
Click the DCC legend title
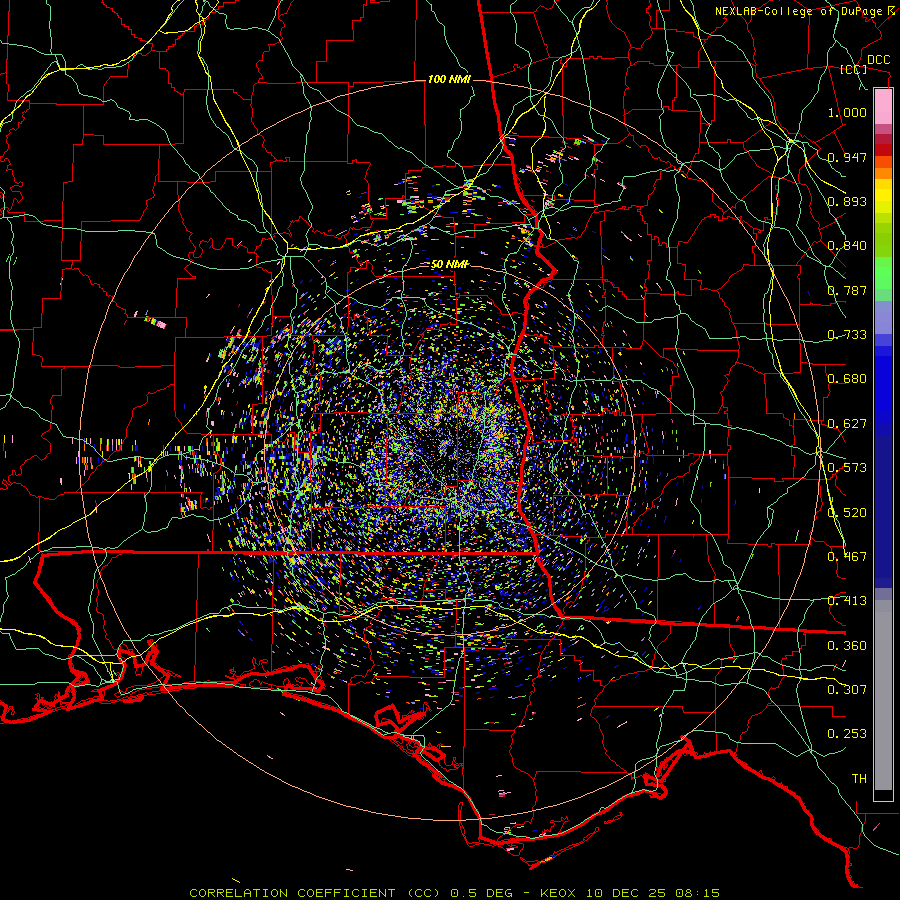pos(878,60)
